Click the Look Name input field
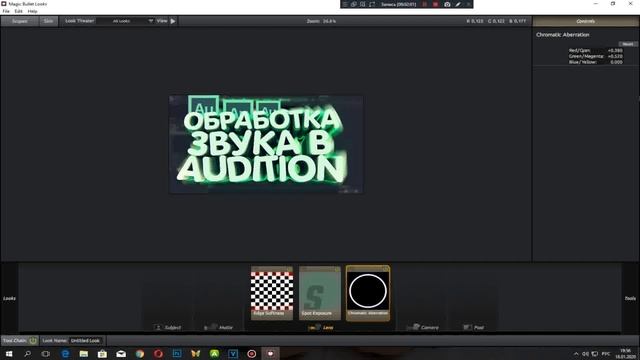The width and height of the screenshot is (640, 360). (x=86, y=340)
